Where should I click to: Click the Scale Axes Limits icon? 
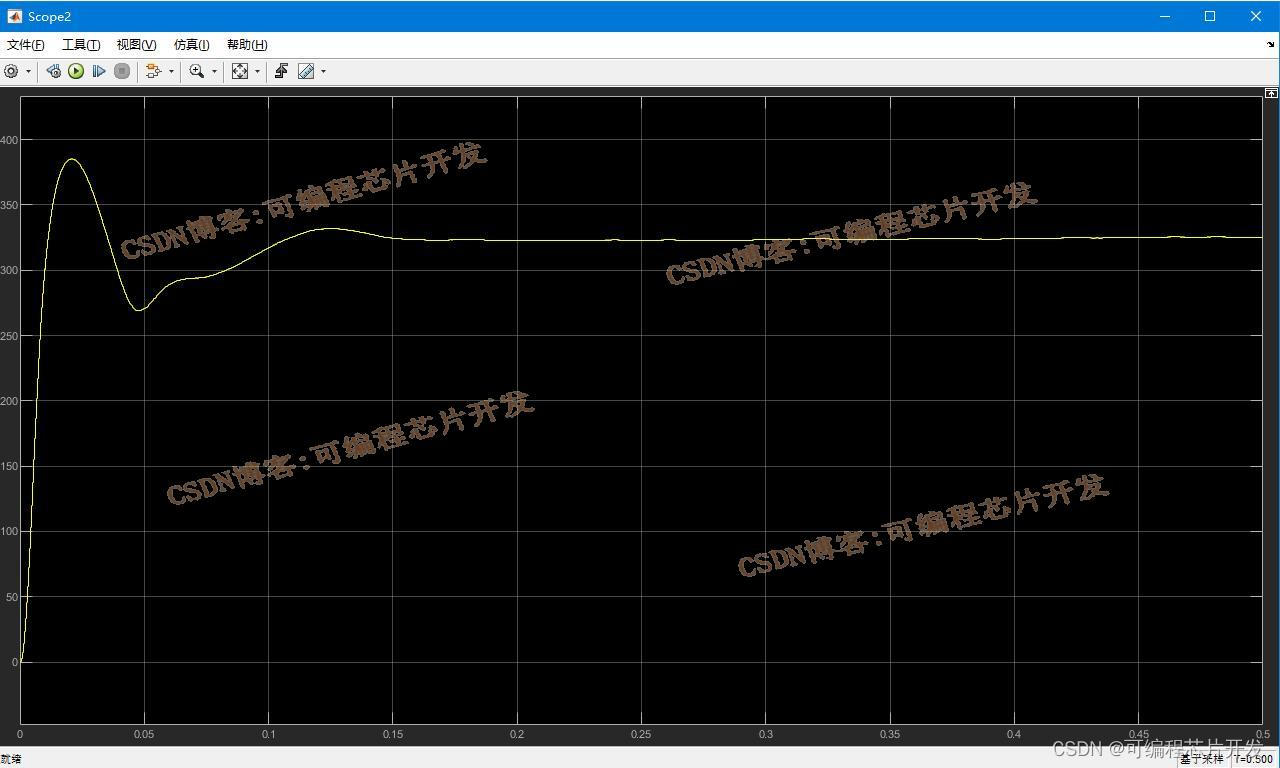[240, 71]
